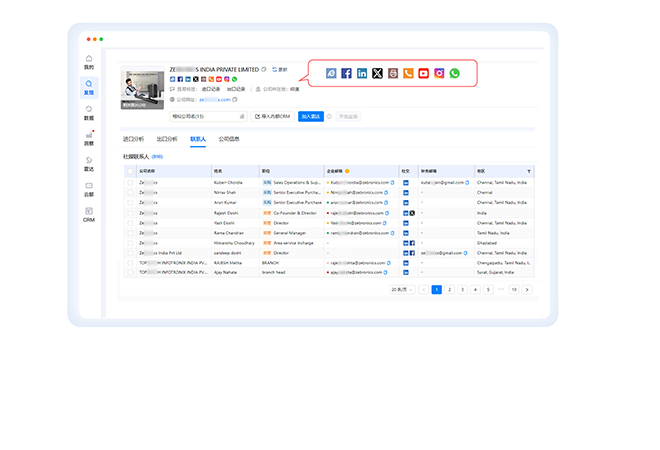
Task: Go to page 2 of contacts
Action: (x=450, y=290)
